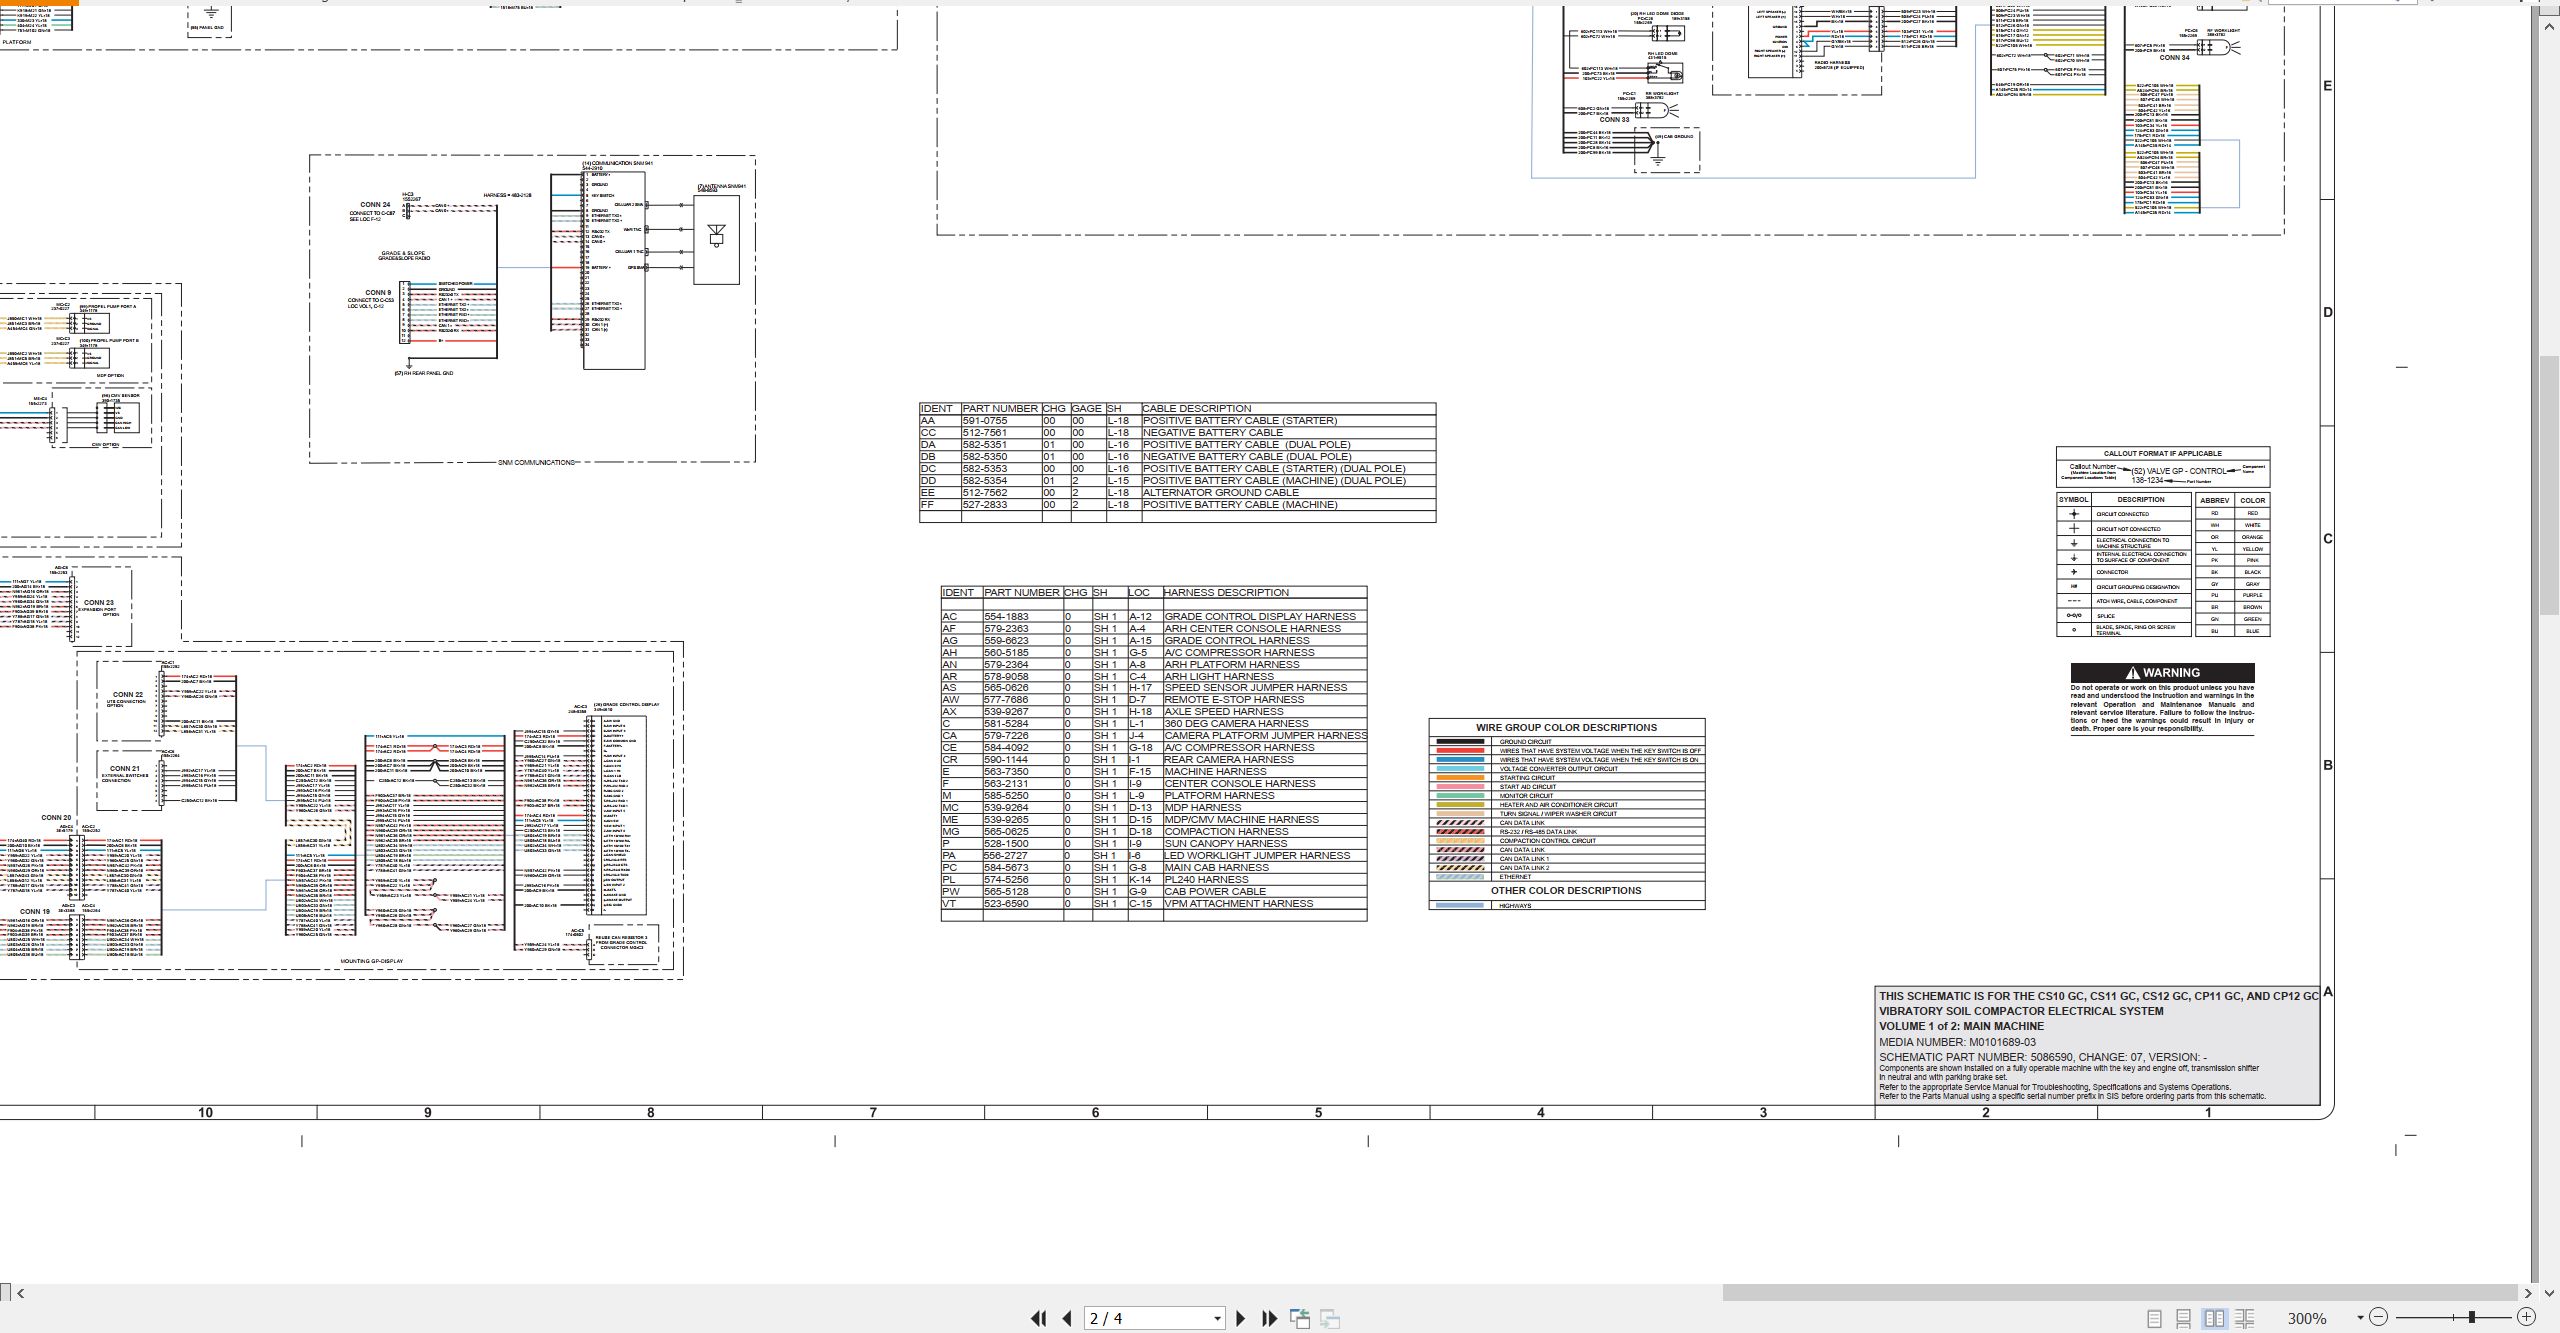The height and width of the screenshot is (1333, 2560).
Task: Open the page number dropdown
Action: tap(1217, 1319)
